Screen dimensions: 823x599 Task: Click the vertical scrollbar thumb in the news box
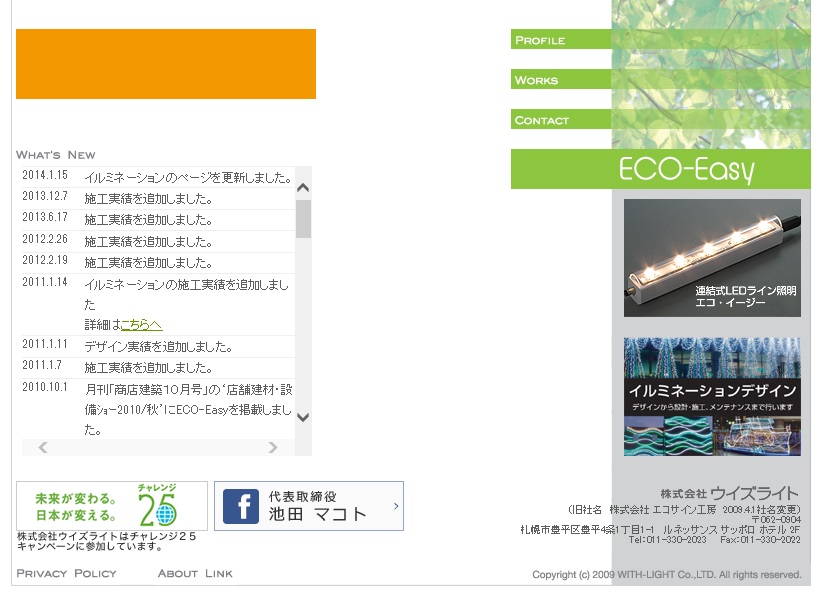point(303,219)
